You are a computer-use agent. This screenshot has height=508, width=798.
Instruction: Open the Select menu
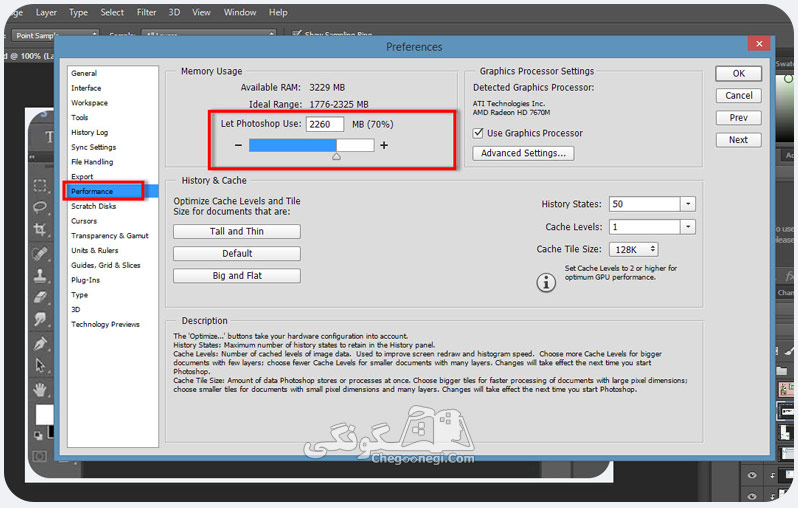pyautogui.click(x=112, y=12)
